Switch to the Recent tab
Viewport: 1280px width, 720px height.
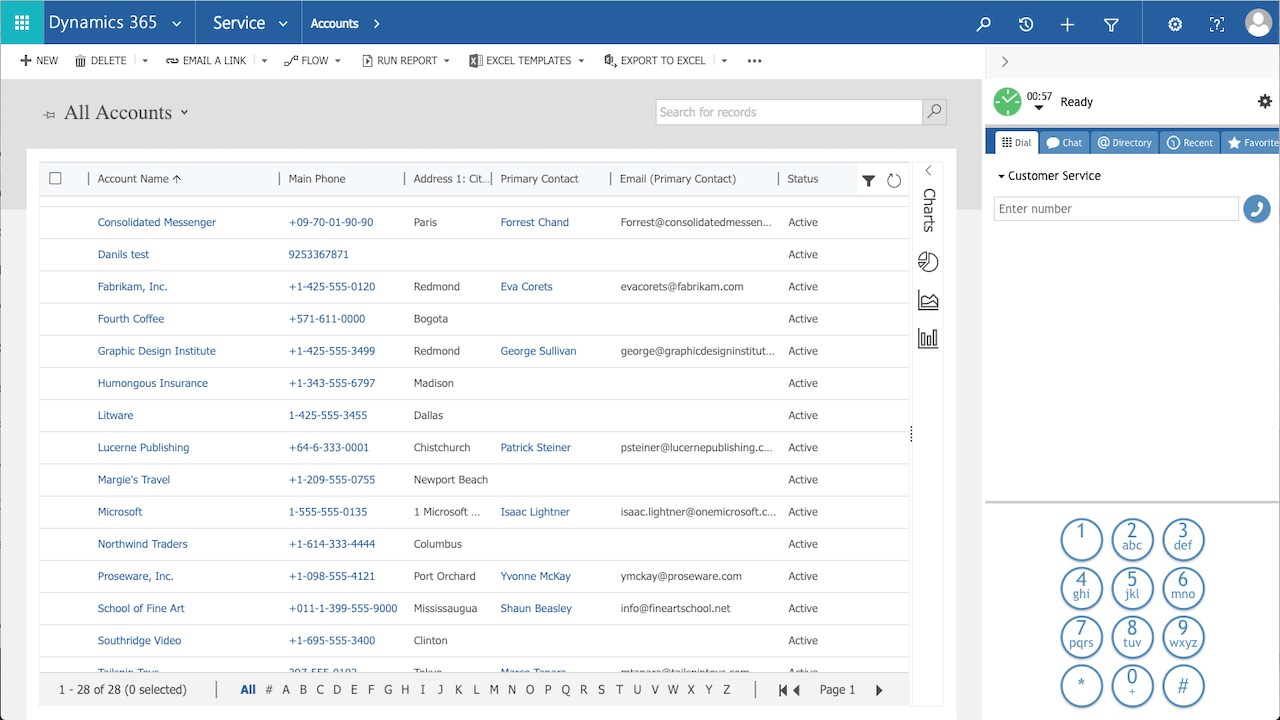click(1190, 143)
